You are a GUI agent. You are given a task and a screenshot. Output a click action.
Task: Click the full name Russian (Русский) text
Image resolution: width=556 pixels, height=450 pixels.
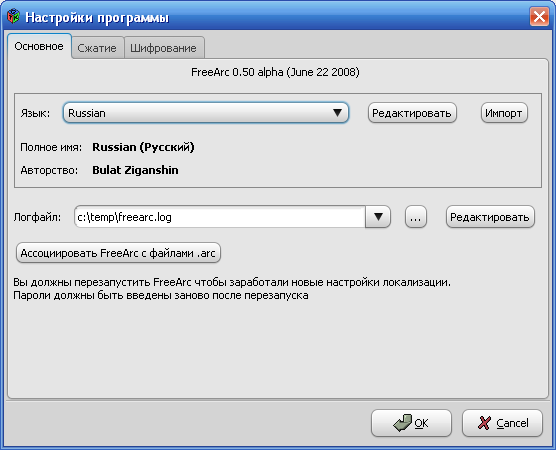tap(143, 147)
